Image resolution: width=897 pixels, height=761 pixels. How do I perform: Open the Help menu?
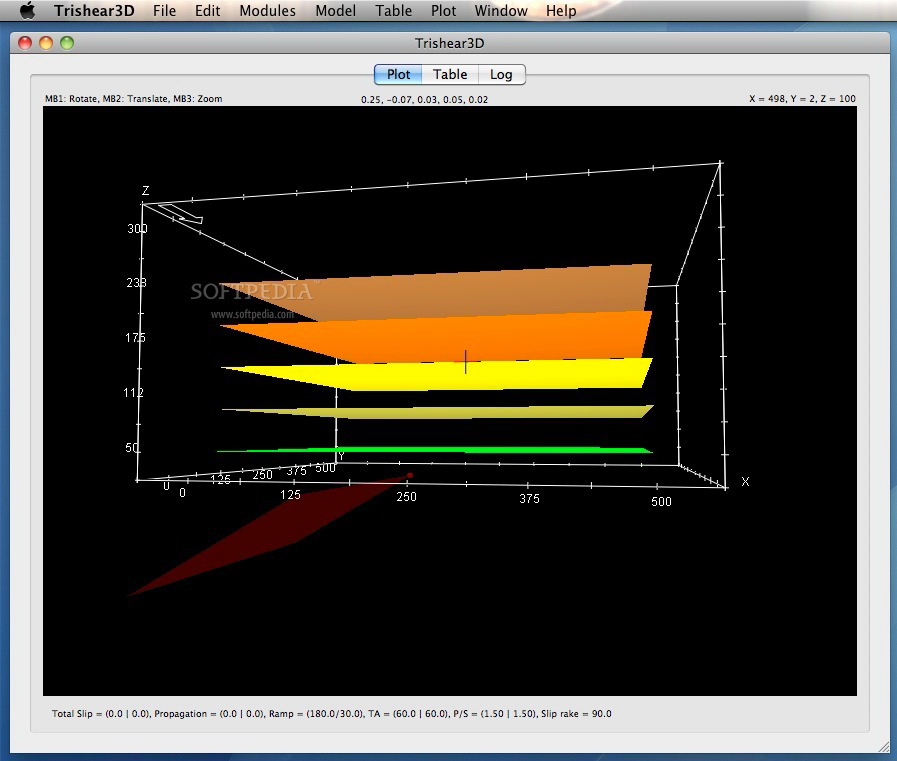[561, 11]
